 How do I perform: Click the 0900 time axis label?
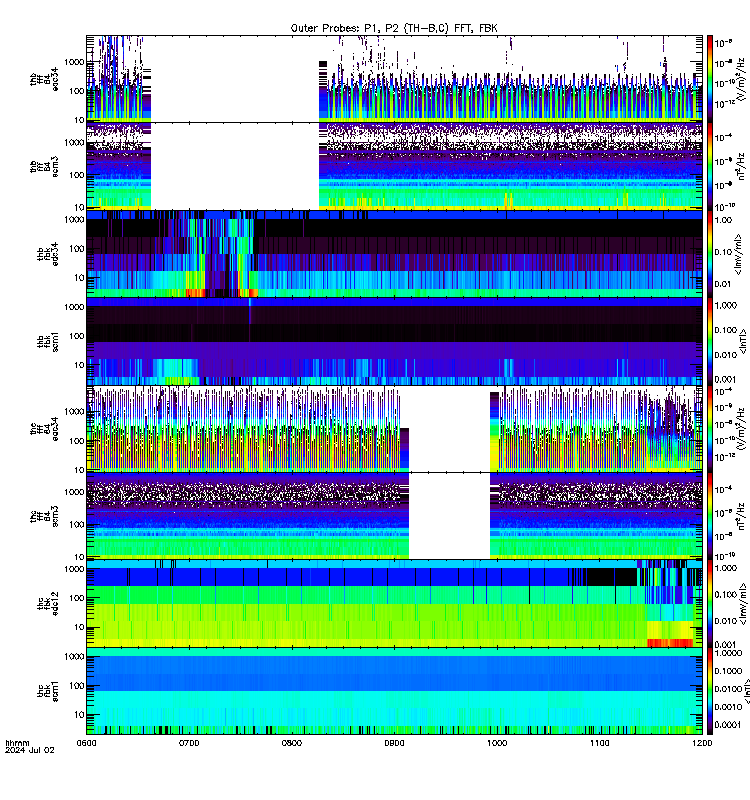(394, 743)
